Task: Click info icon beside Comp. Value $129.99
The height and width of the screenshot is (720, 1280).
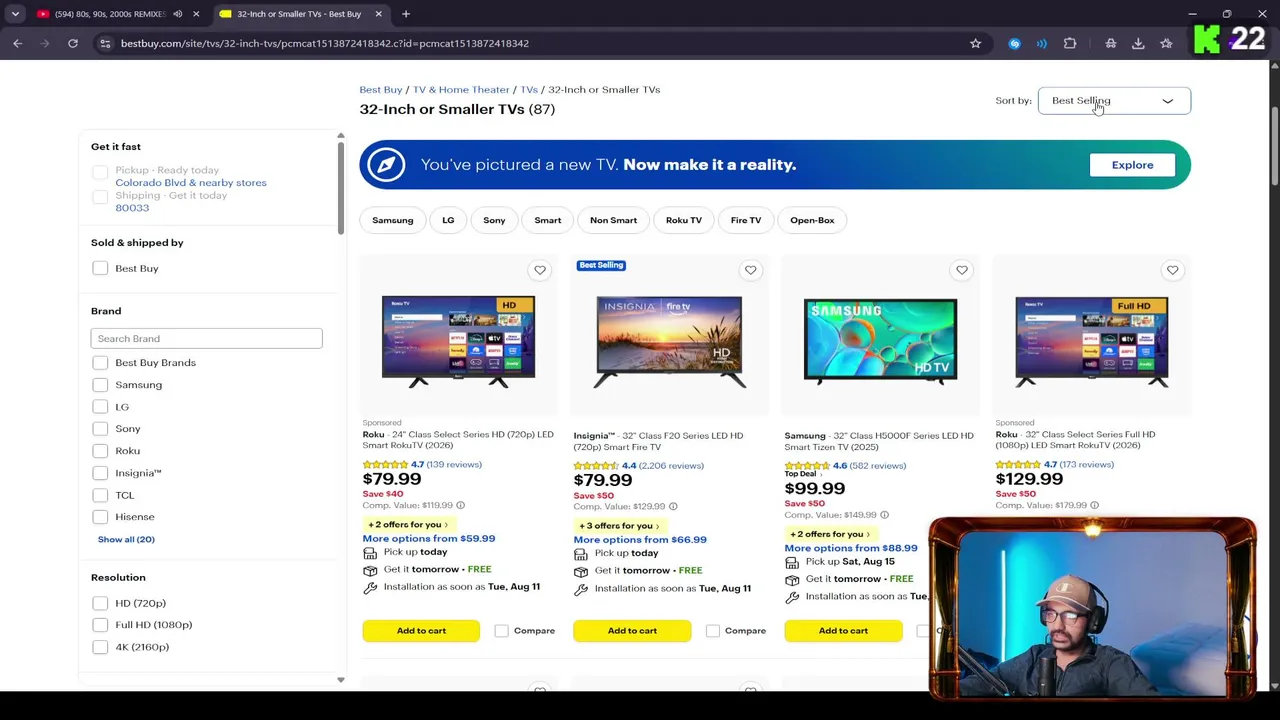Action: [672, 507]
